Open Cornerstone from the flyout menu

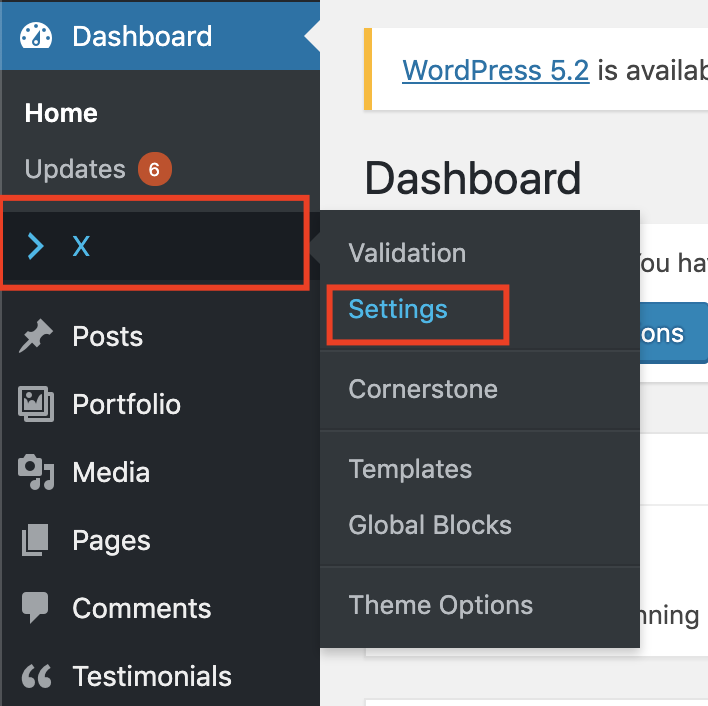coord(423,389)
